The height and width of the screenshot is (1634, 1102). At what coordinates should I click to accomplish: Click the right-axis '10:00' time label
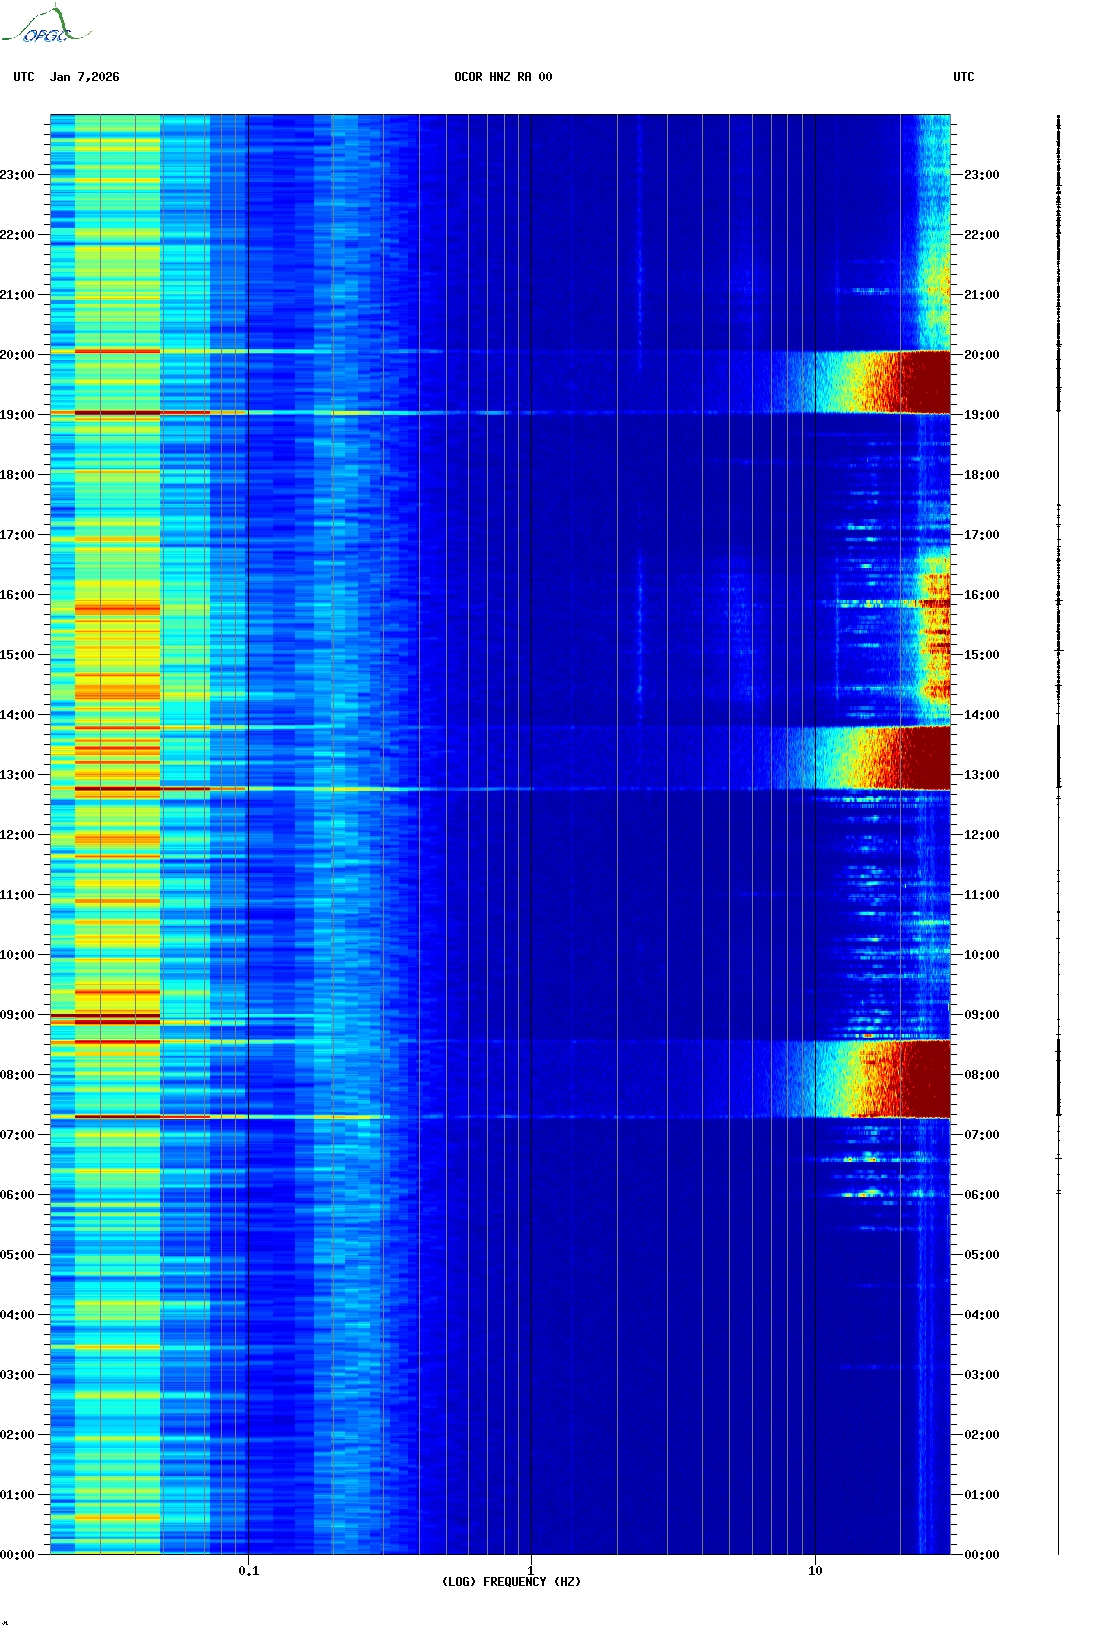982,955
